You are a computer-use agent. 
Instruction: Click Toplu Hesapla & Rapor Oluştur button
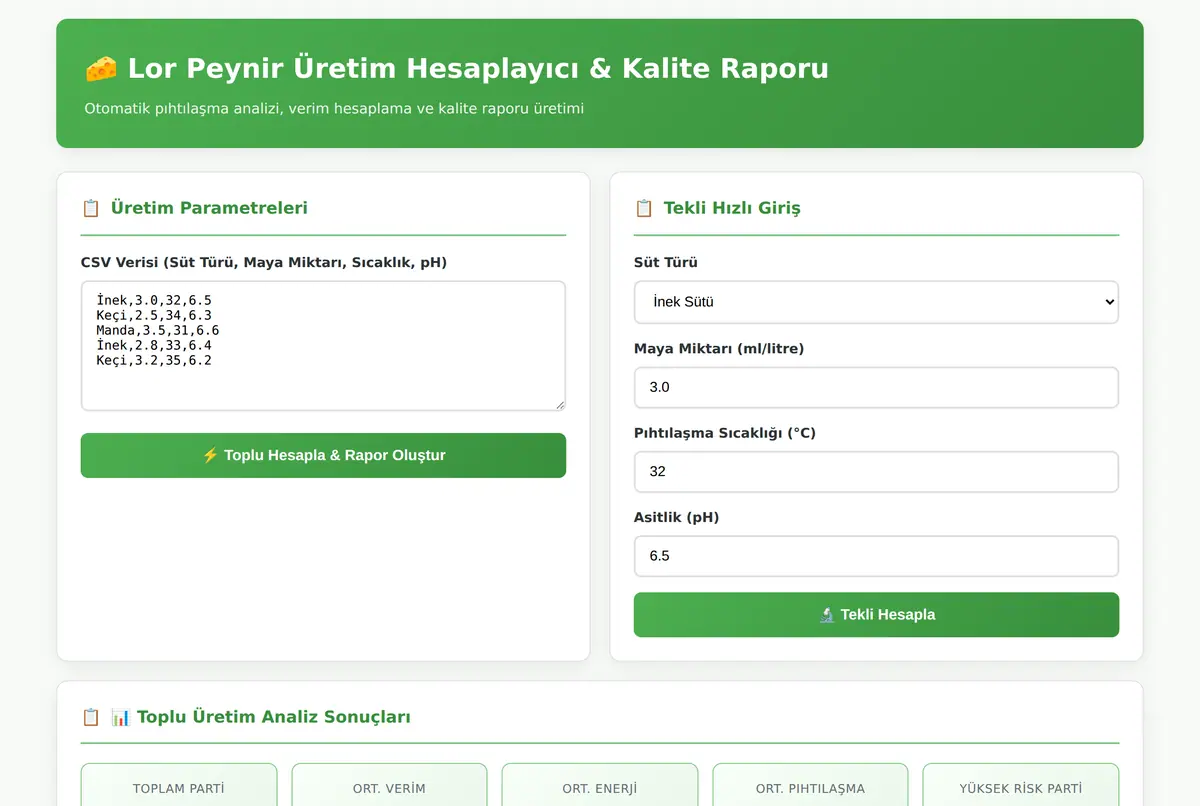click(x=323, y=455)
